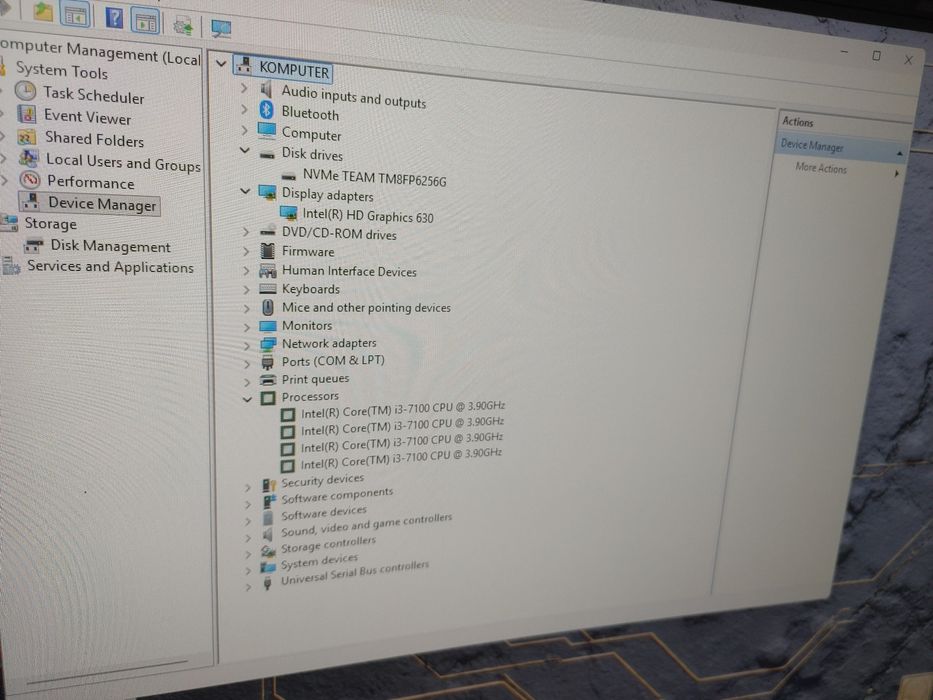Expand the Ports (COM & LPT) category
933x700 pixels.
click(x=246, y=364)
